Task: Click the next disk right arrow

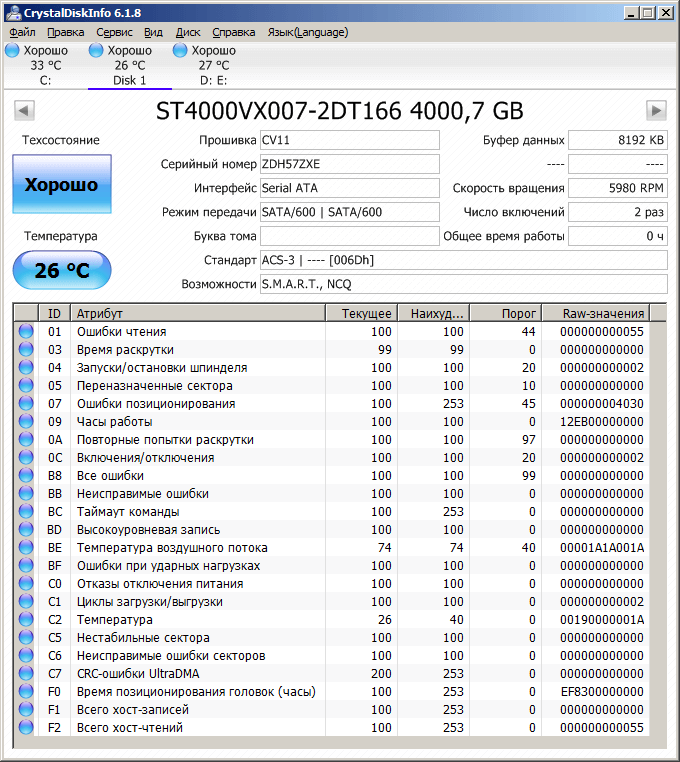Action: pos(656,110)
